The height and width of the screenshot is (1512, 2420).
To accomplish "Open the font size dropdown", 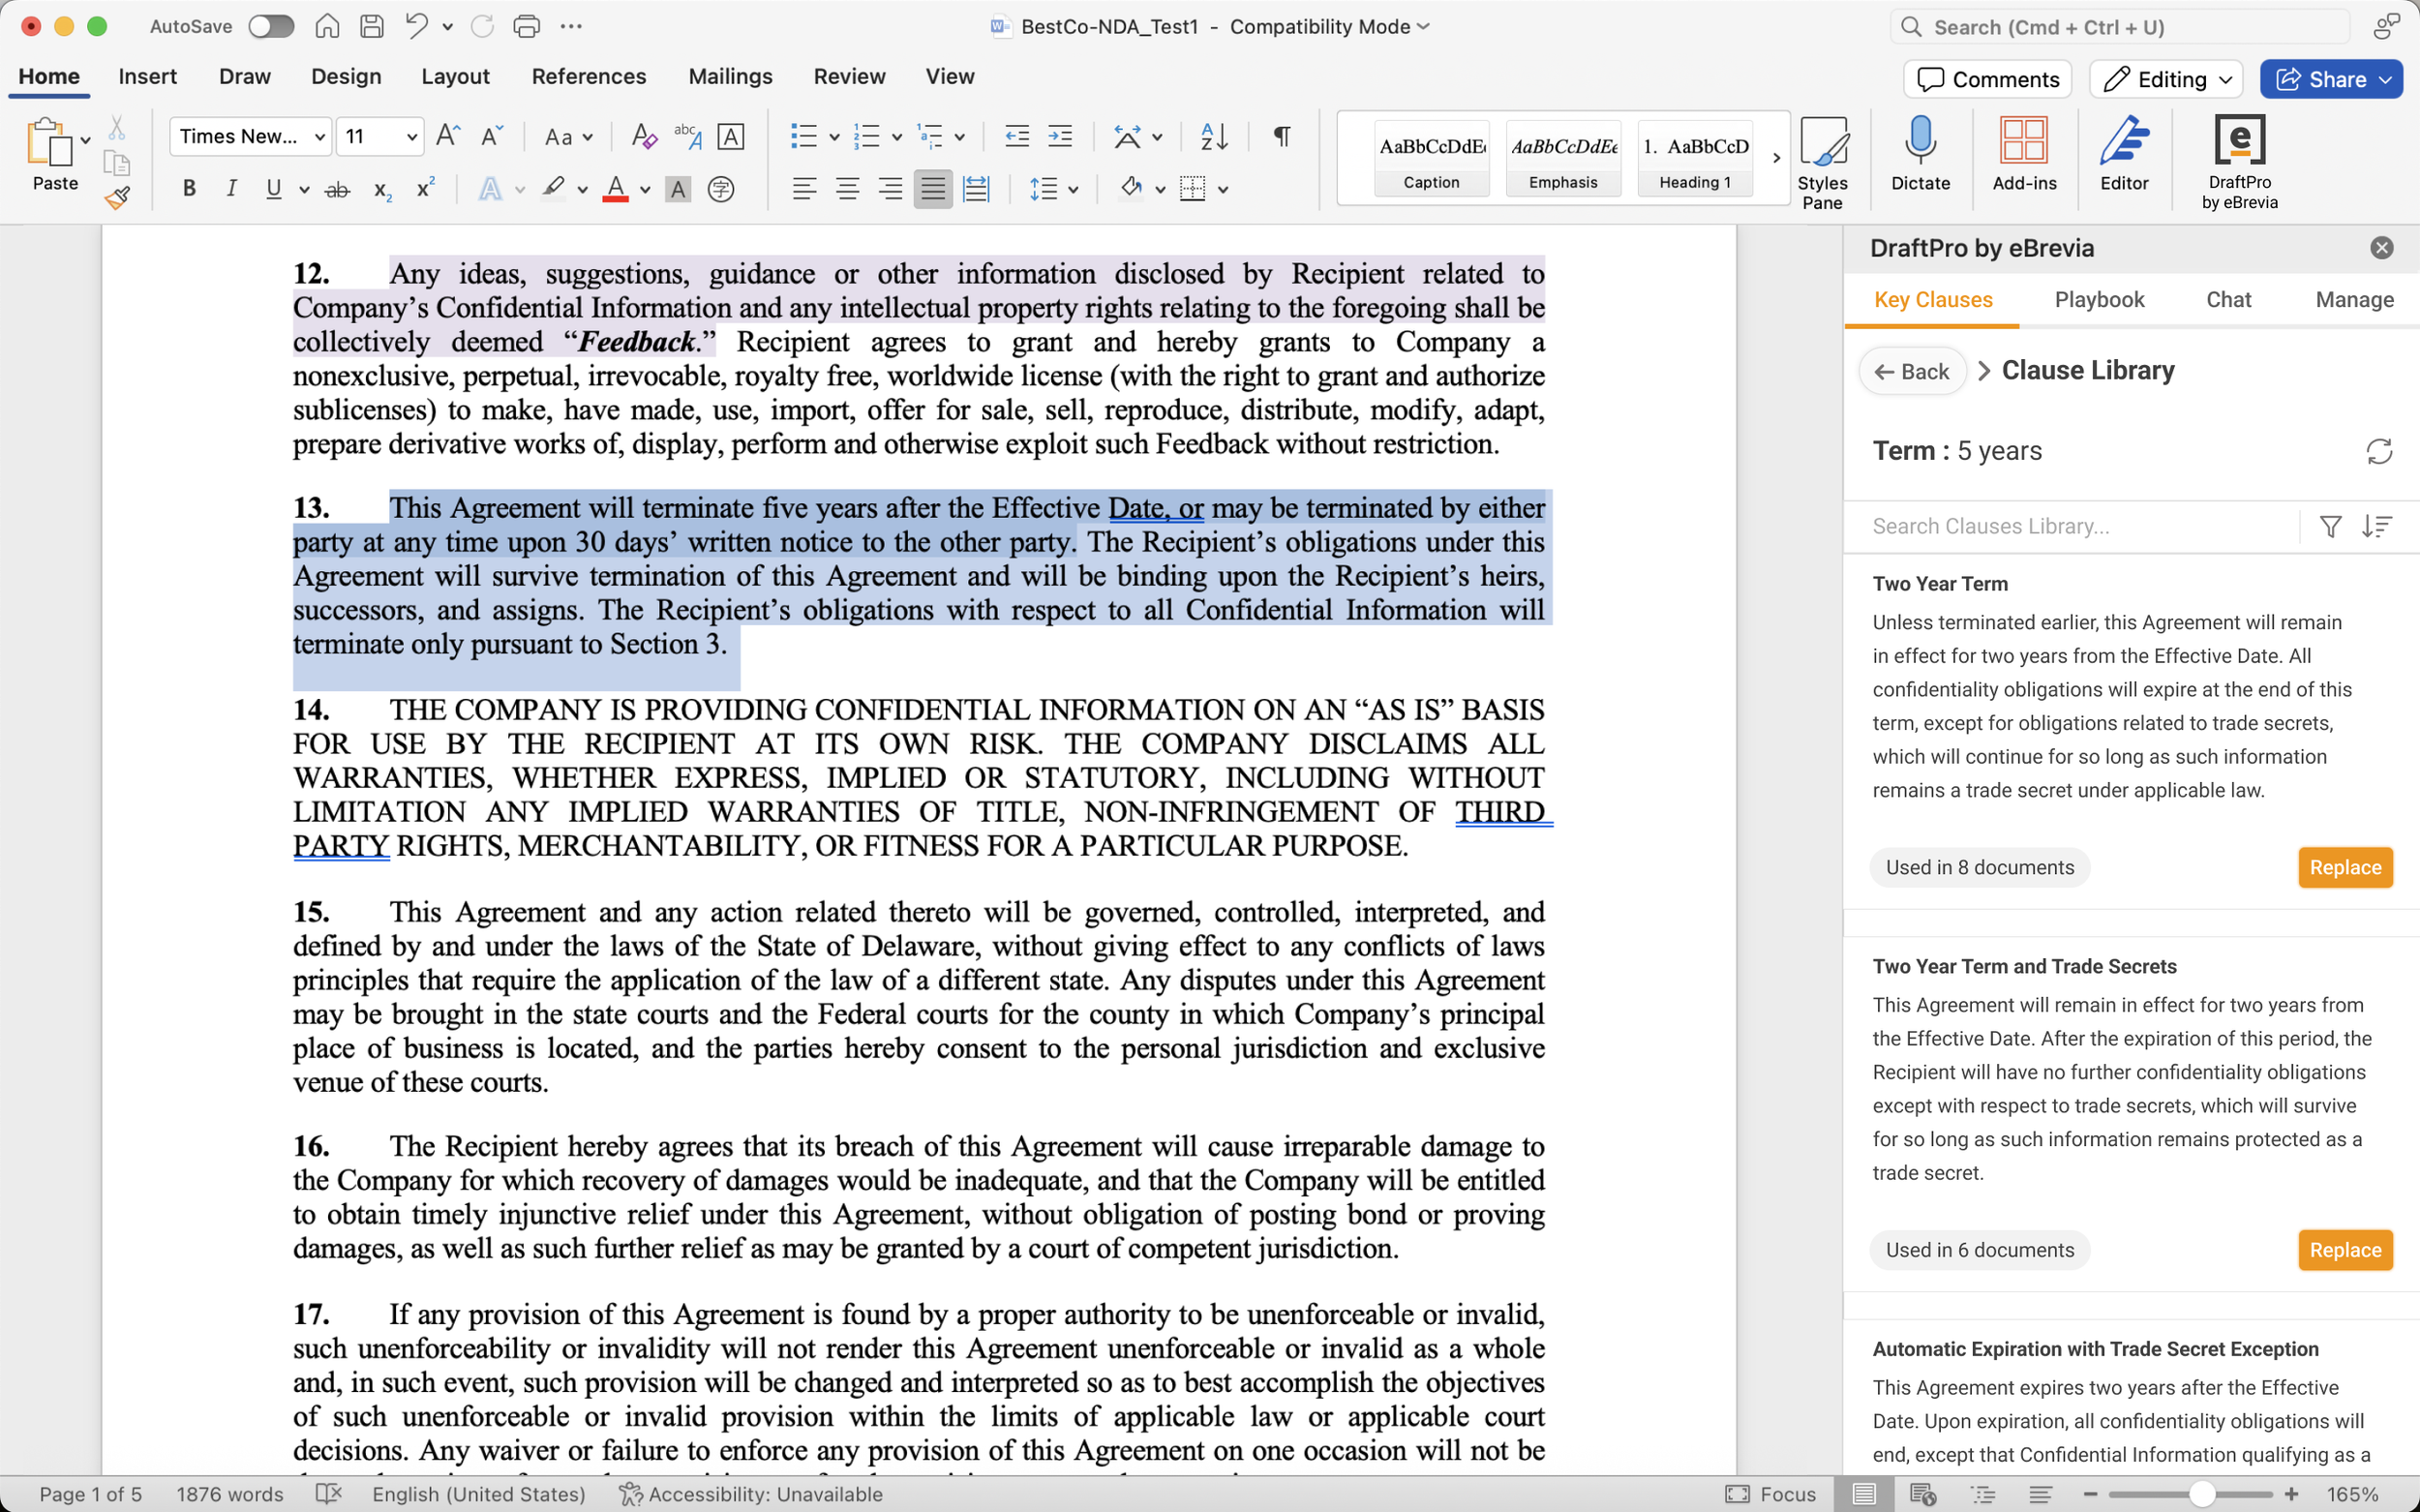I will click(x=411, y=136).
